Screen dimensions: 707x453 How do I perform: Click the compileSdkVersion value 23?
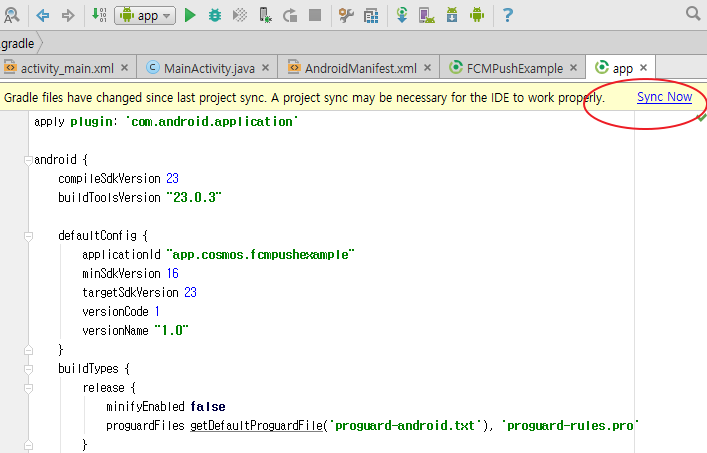[x=172, y=178]
